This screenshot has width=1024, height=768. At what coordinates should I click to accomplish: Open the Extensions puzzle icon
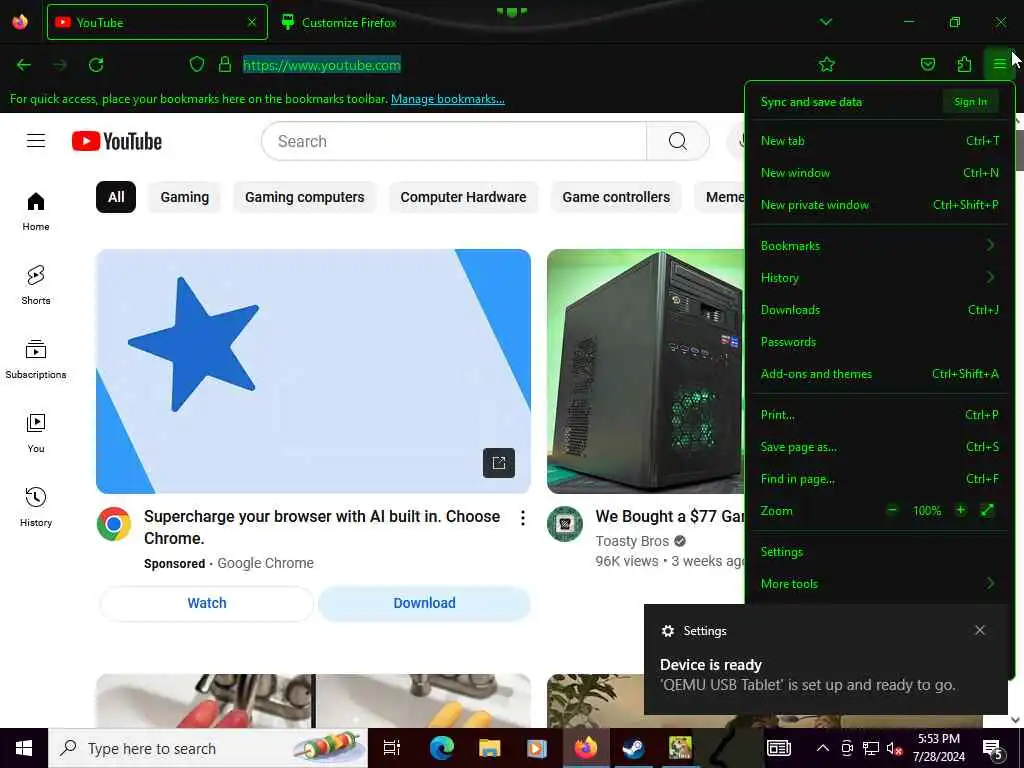964,64
